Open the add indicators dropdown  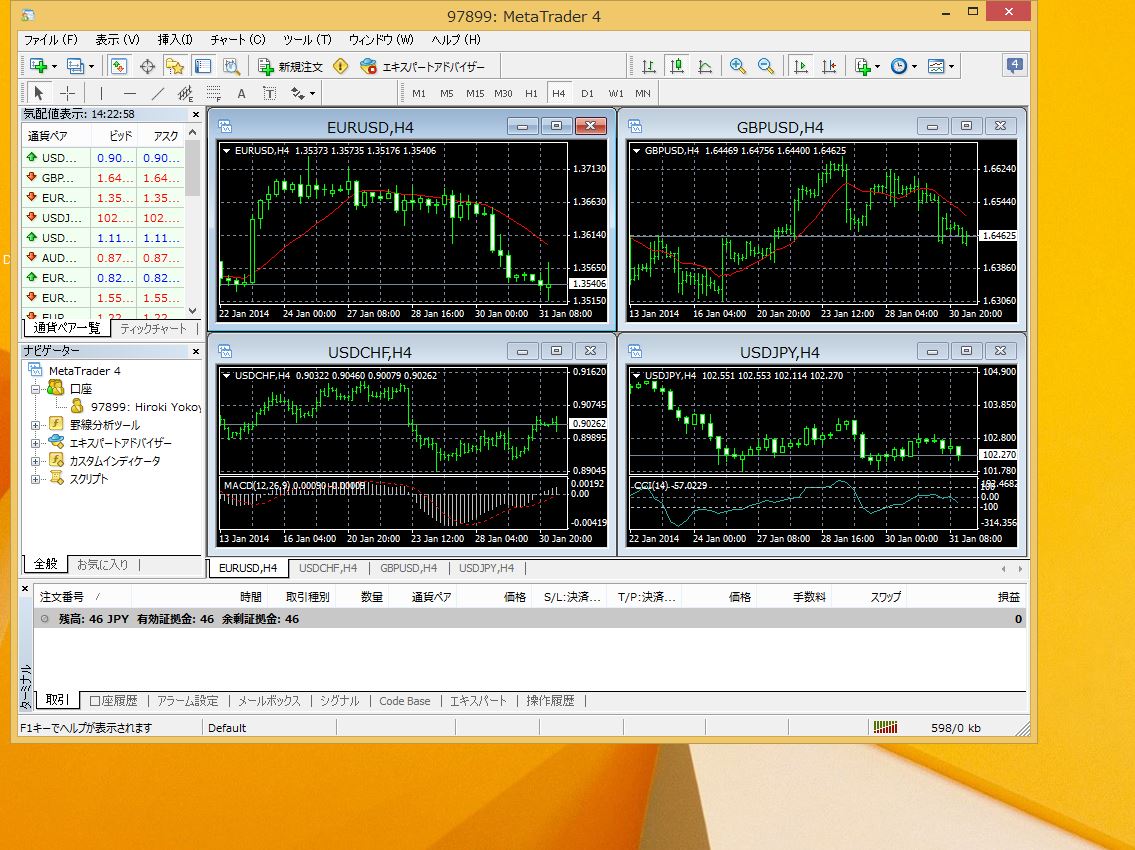pyautogui.click(x=866, y=67)
